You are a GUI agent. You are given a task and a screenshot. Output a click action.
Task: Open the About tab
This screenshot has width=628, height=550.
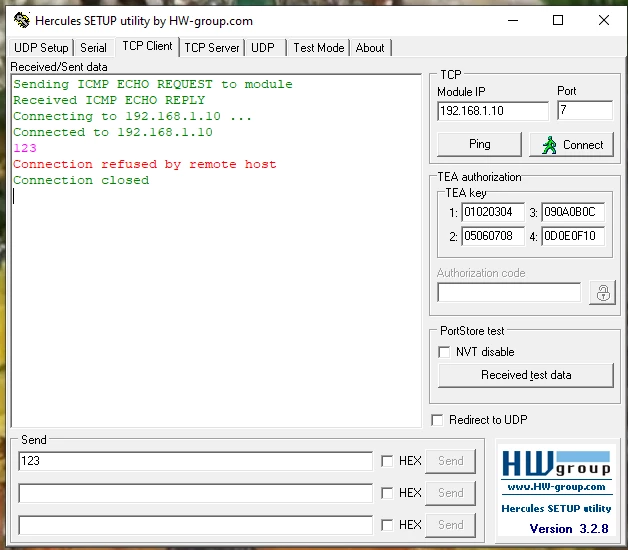click(x=370, y=48)
